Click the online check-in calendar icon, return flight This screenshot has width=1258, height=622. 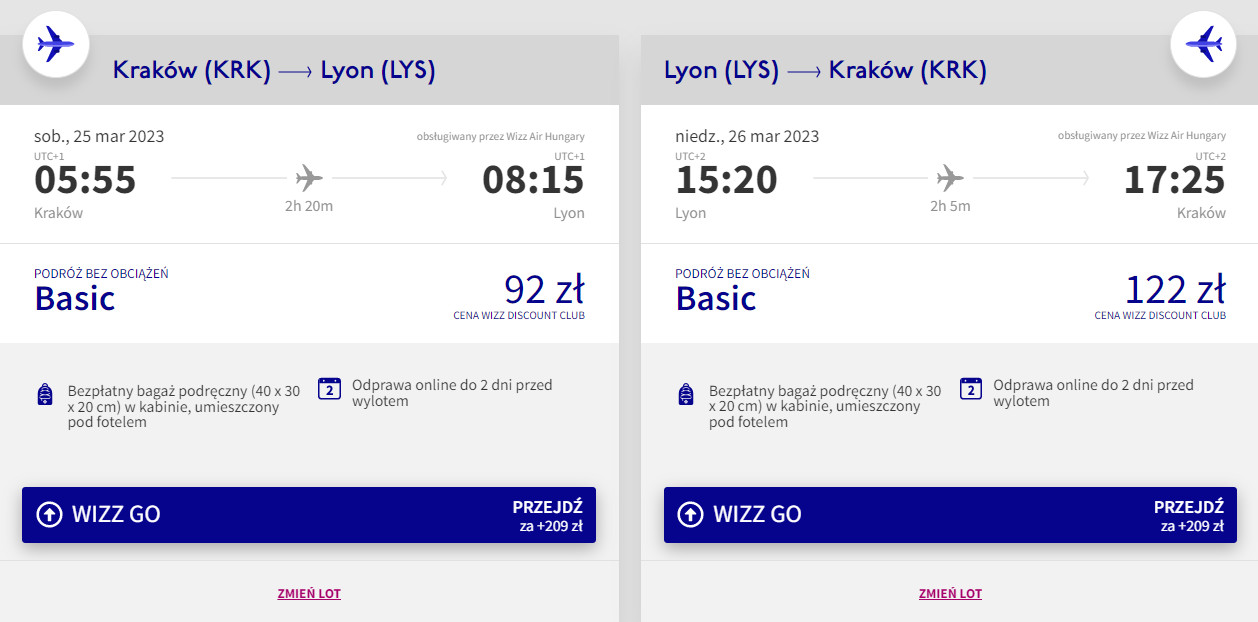[x=970, y=389]
